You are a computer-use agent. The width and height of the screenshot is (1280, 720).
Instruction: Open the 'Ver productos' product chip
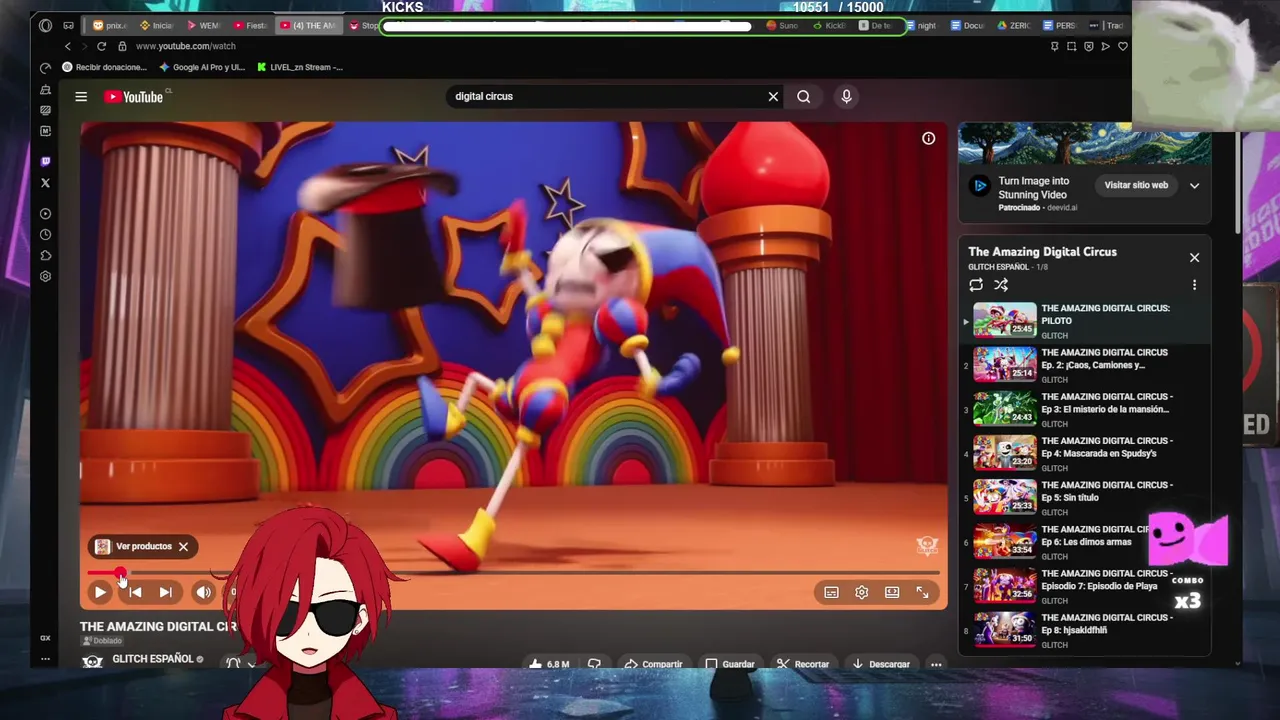tap(134, 546)
